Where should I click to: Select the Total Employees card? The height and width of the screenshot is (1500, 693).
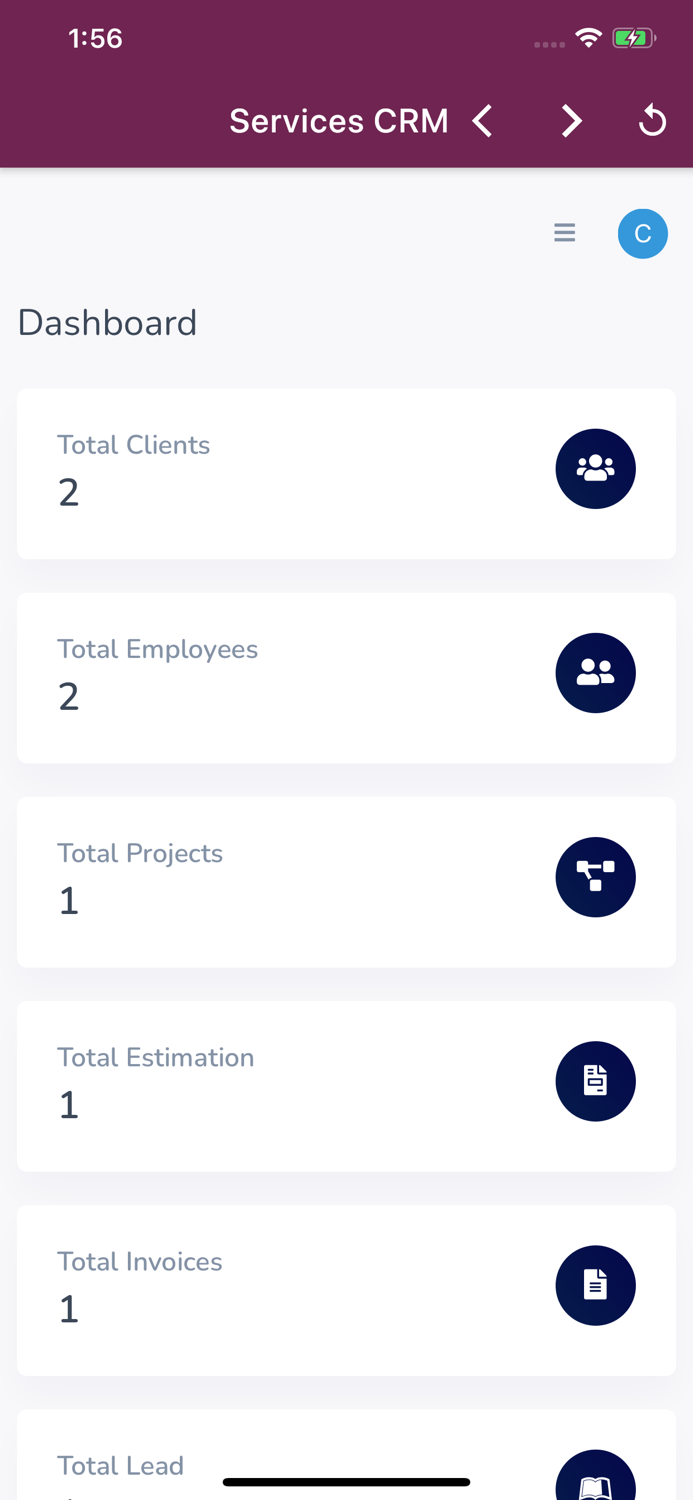(x=346, y=677)
